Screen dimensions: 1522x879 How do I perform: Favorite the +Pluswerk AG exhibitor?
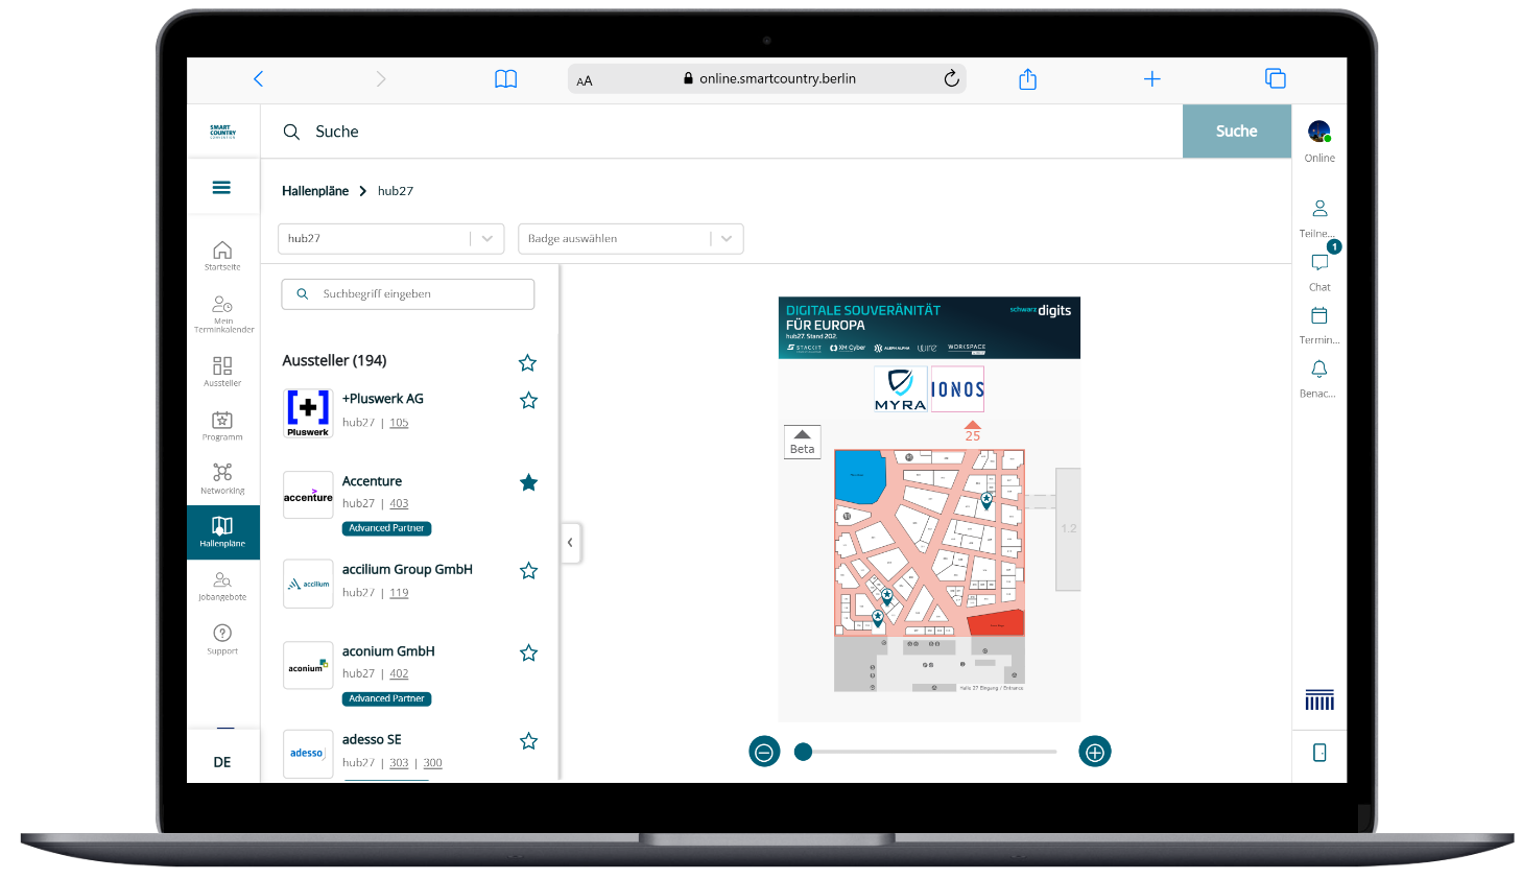528,401
